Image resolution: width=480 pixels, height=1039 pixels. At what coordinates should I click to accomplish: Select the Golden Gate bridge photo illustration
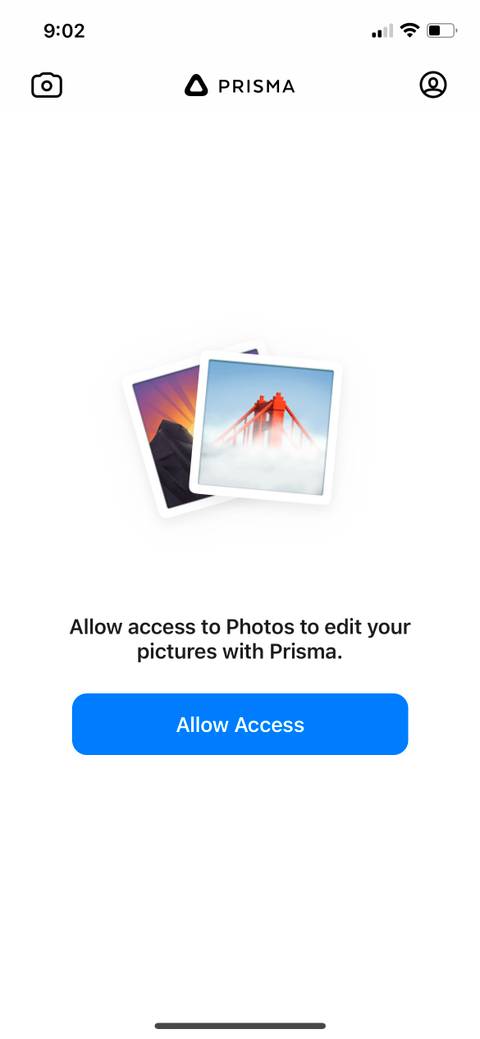[x=266, y=428]
